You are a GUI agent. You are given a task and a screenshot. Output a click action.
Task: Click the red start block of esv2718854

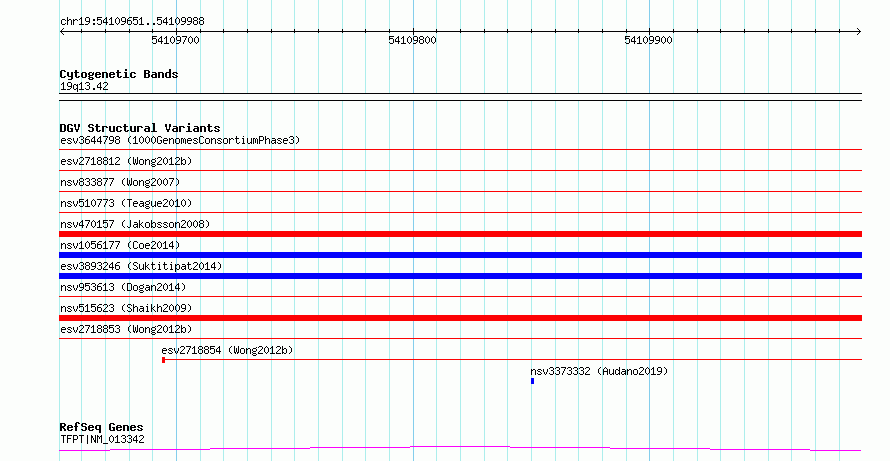click(163, 360)
